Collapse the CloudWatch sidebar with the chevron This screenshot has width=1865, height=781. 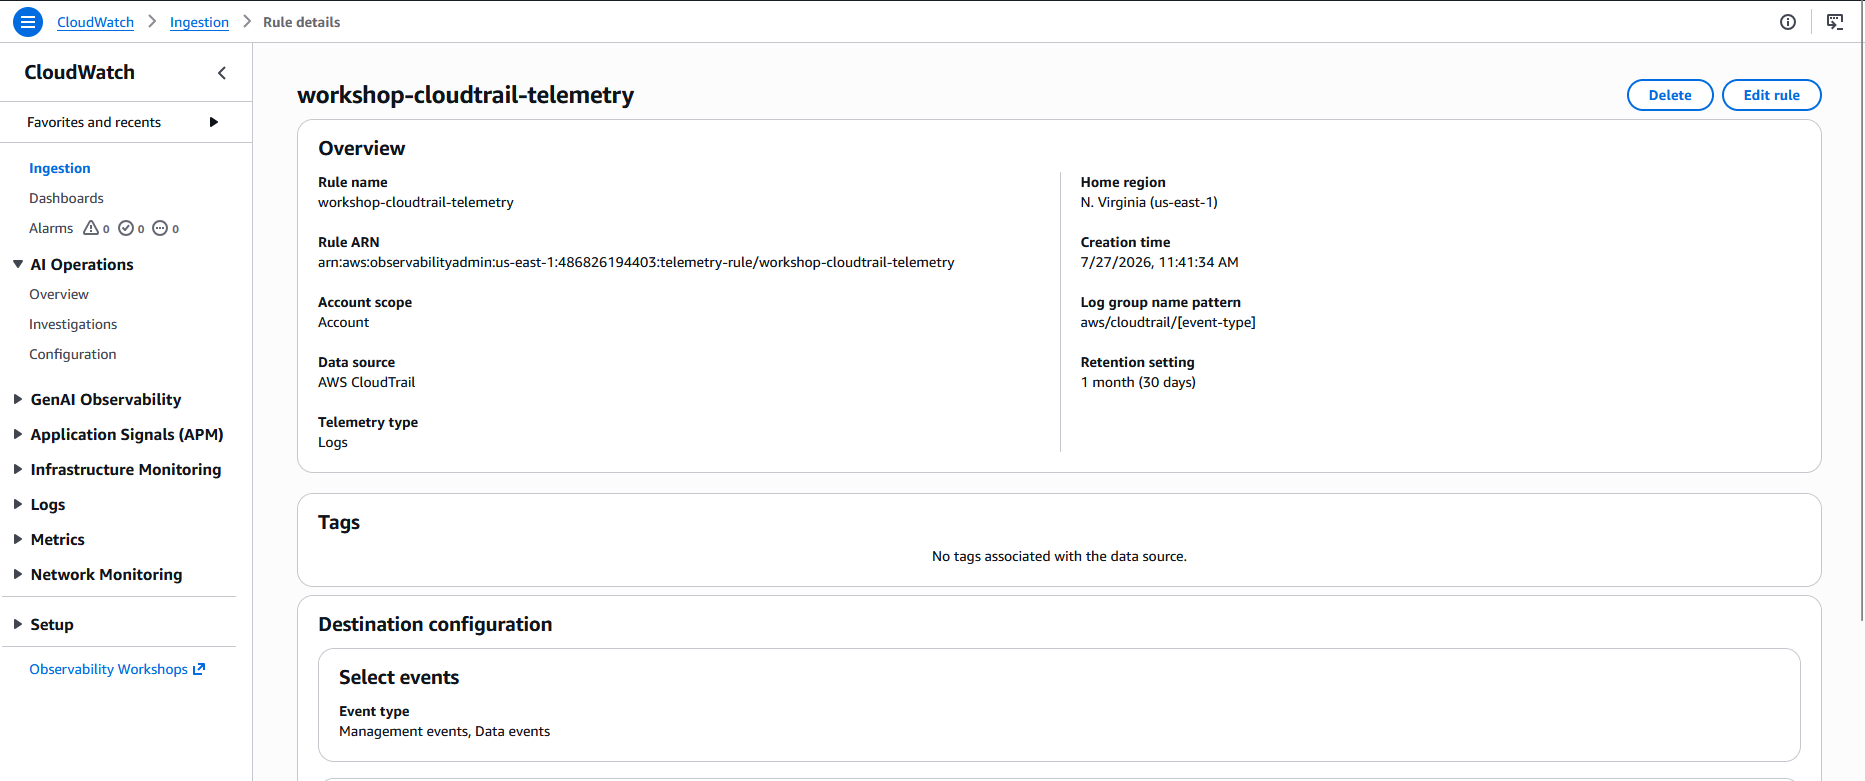click(222, 73)
